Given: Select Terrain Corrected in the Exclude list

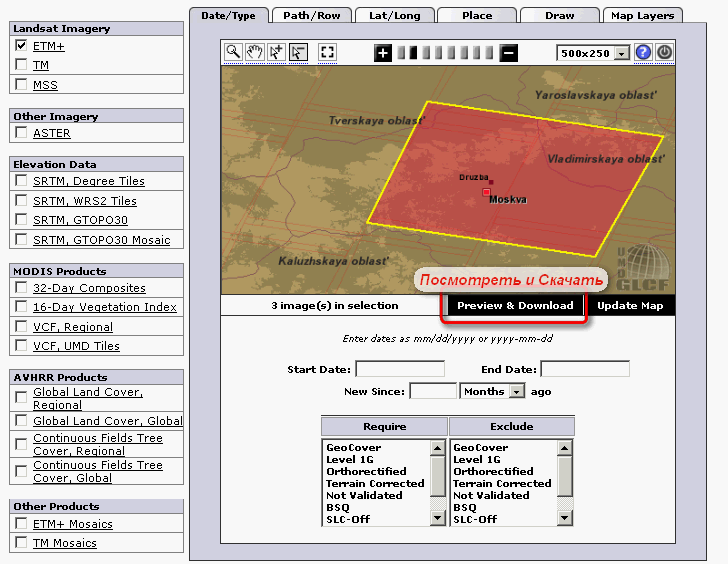Looking at the screenshot, I should [x=502, y=483].
